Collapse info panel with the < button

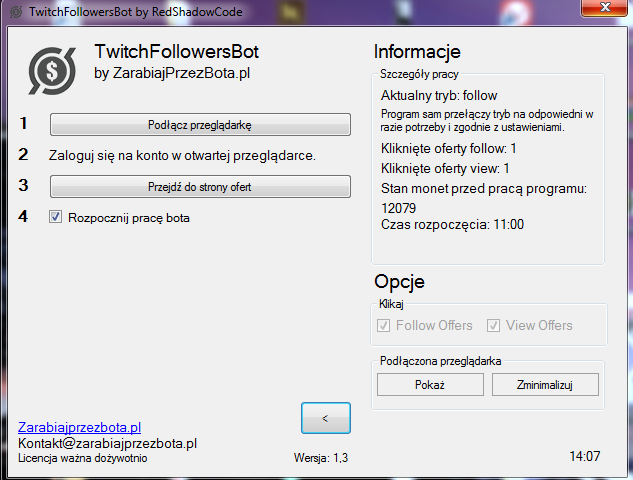[326, 418]
